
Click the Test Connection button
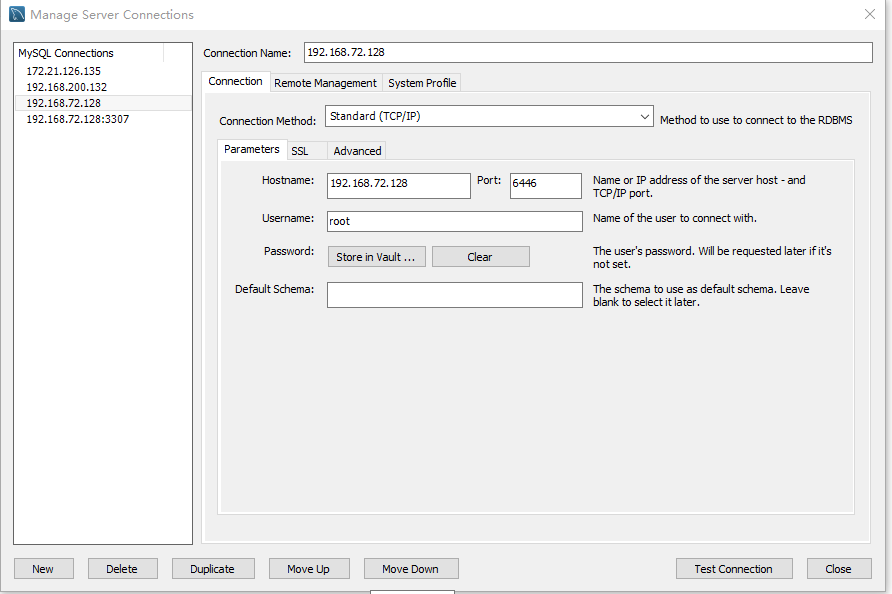733,569
